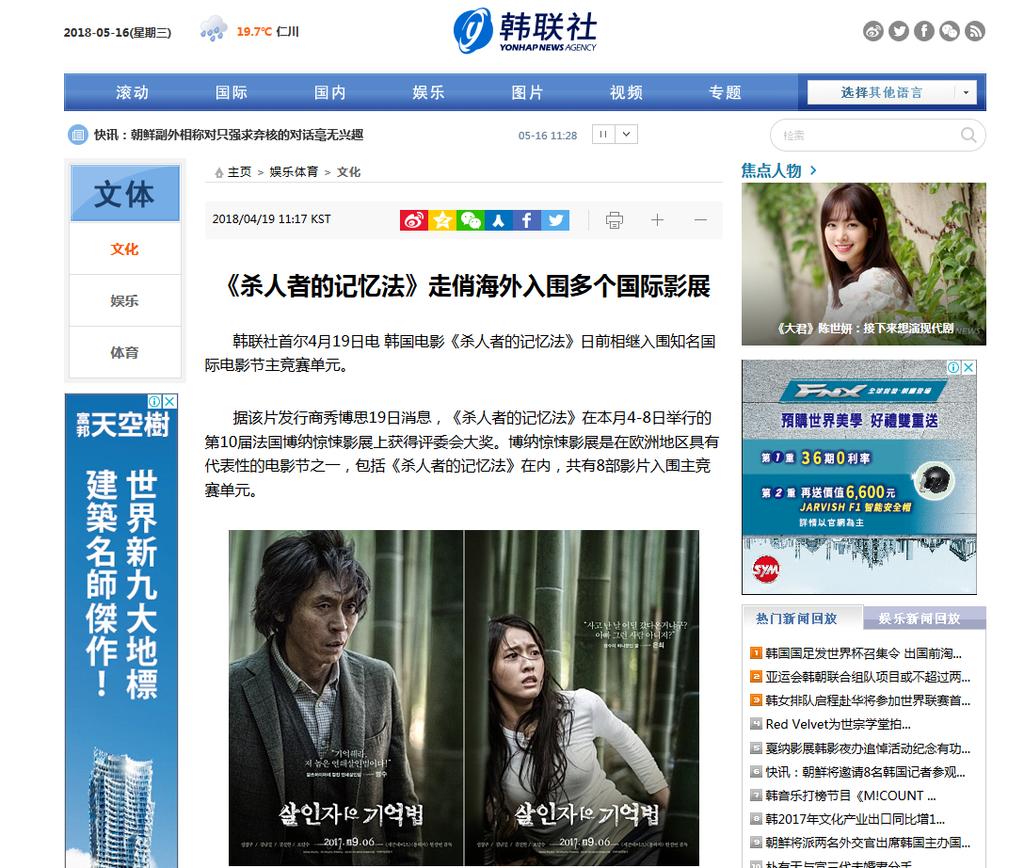Open news item Red Velvet为世宗学堂拍
The width and height of the screenshot is (1024, 868).
(838, 724)
